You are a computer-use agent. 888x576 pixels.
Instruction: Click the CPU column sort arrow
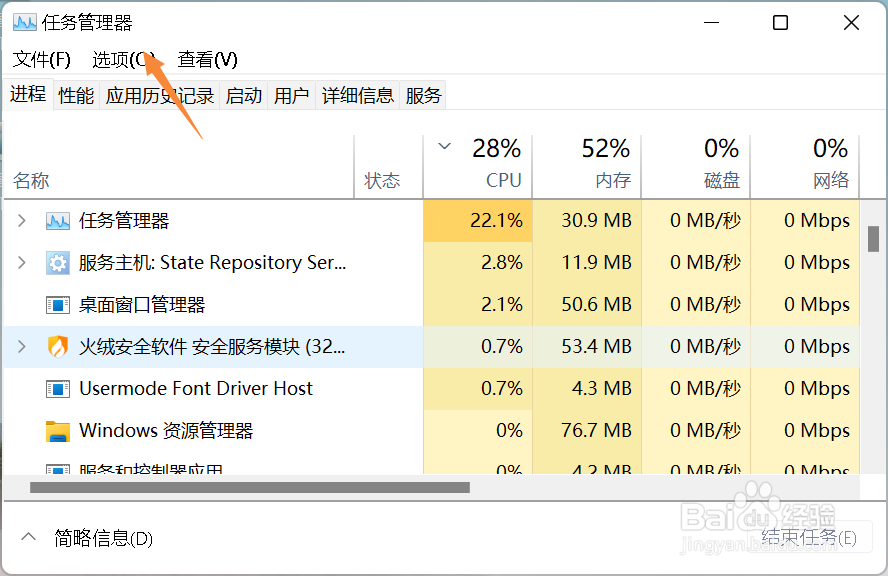click(445, 146)
